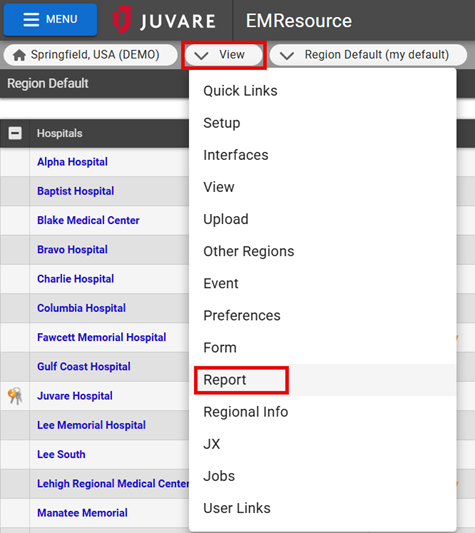Image resolution: width=475 pixels, height=533 pixels.
Task: Click the Juvare Hospital link
Action: 75,396
